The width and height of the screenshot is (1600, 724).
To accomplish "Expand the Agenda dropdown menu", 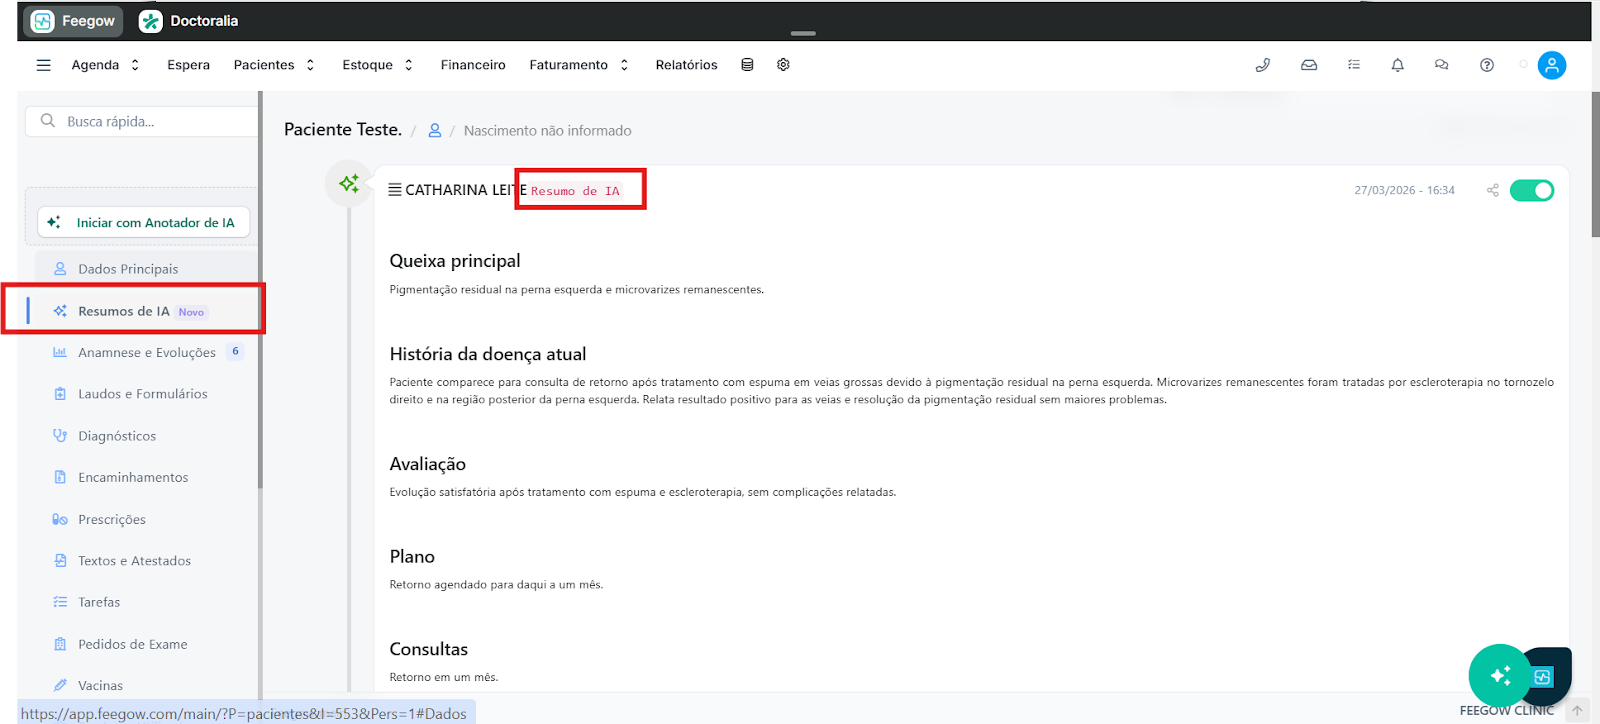I will pos(105,65).
